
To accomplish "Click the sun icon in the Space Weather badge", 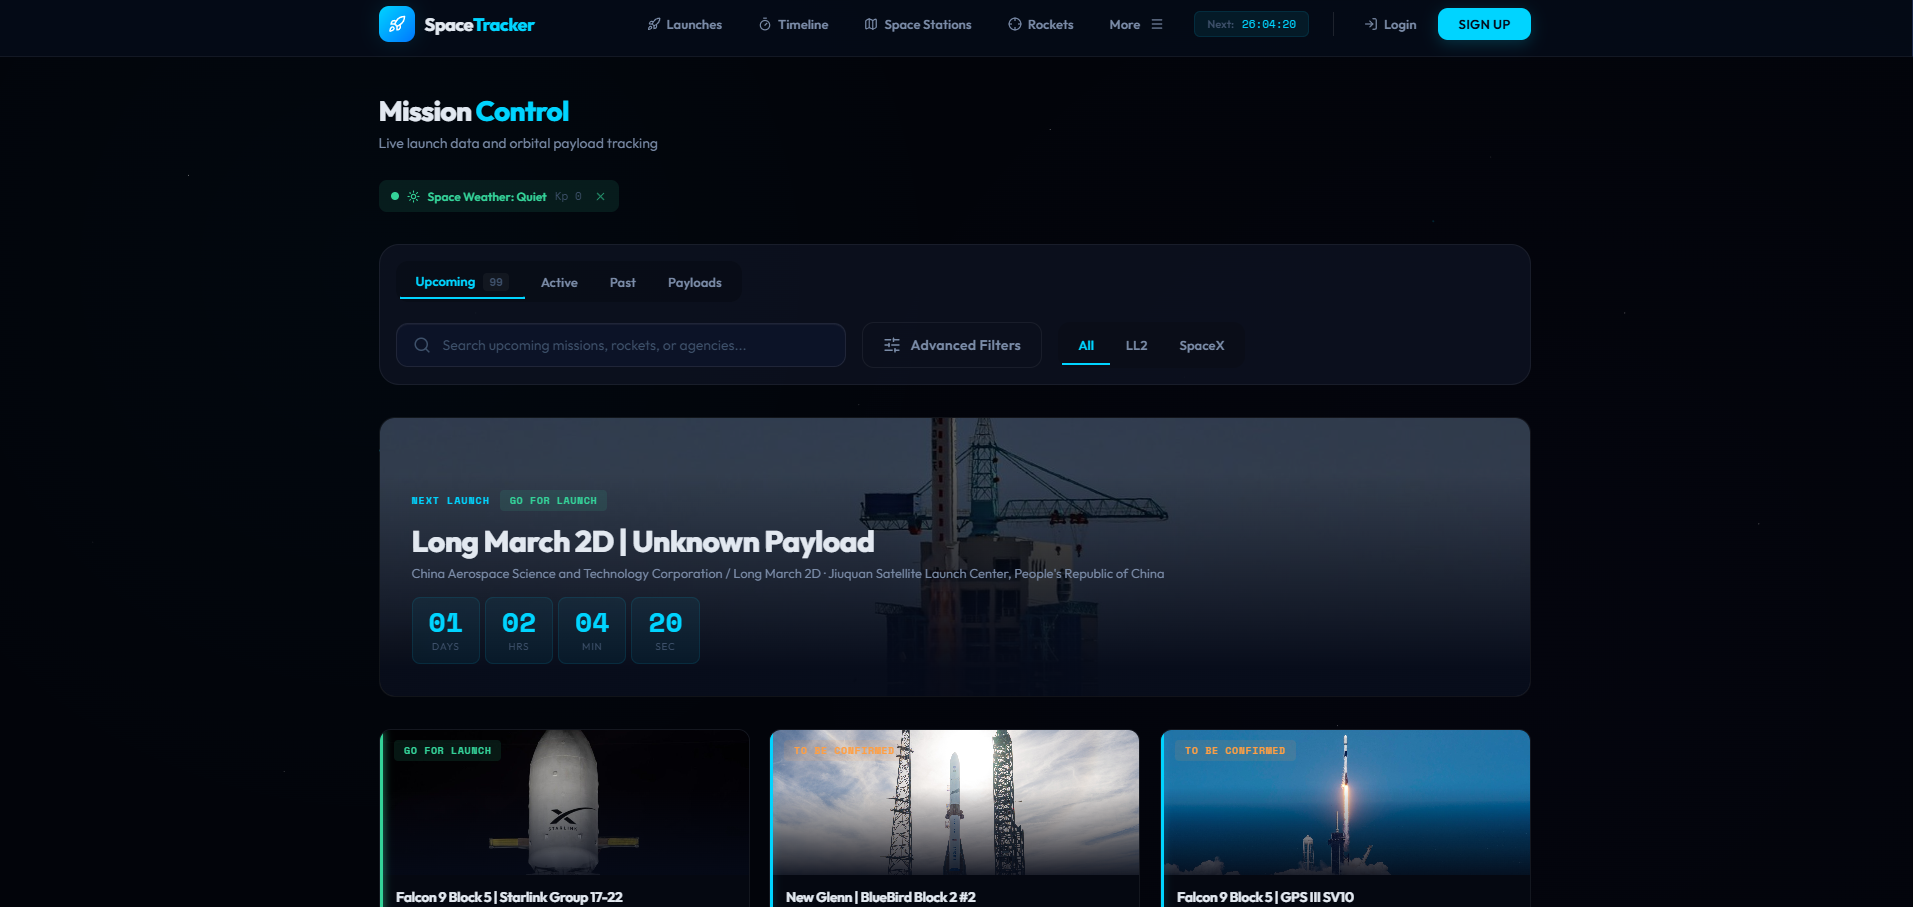I will (x=413, y=196).
